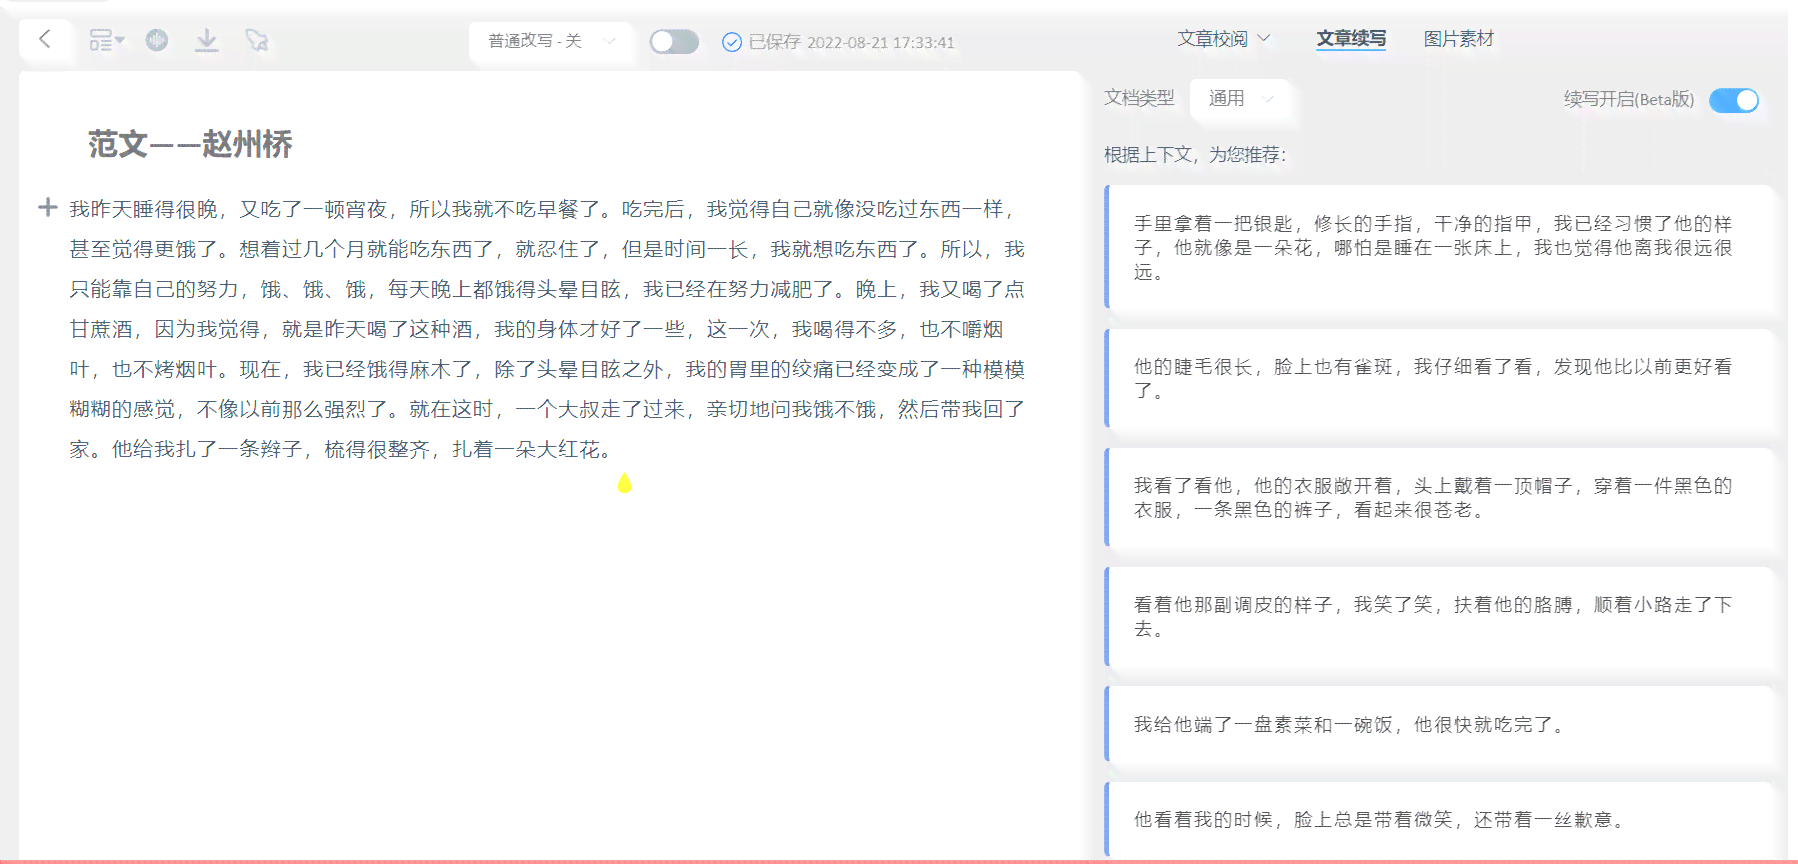1798x864 pixels.
Task: Click the 根据上下文，为您推荐 label
Action: point(1195,155)
